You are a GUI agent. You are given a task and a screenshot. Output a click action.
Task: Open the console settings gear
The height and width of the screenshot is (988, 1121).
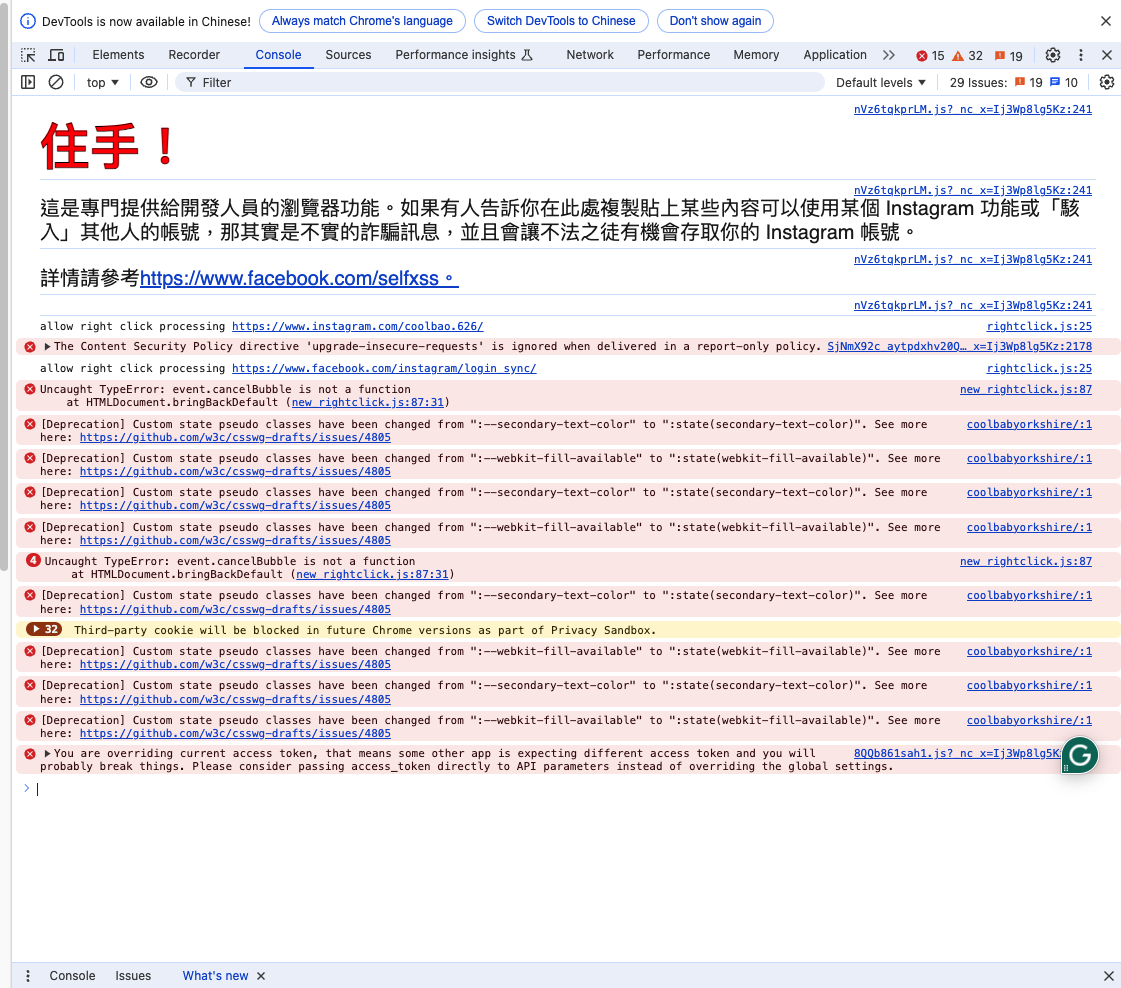pos(1107,82)
